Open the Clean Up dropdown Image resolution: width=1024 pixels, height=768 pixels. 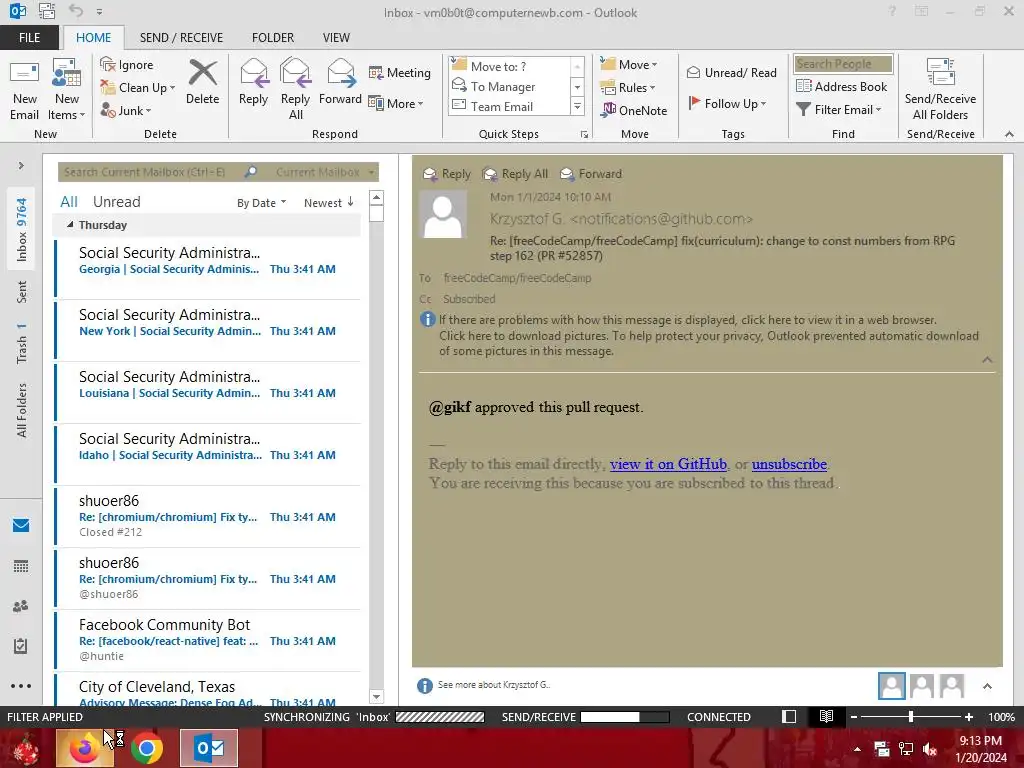pos(140,88)
